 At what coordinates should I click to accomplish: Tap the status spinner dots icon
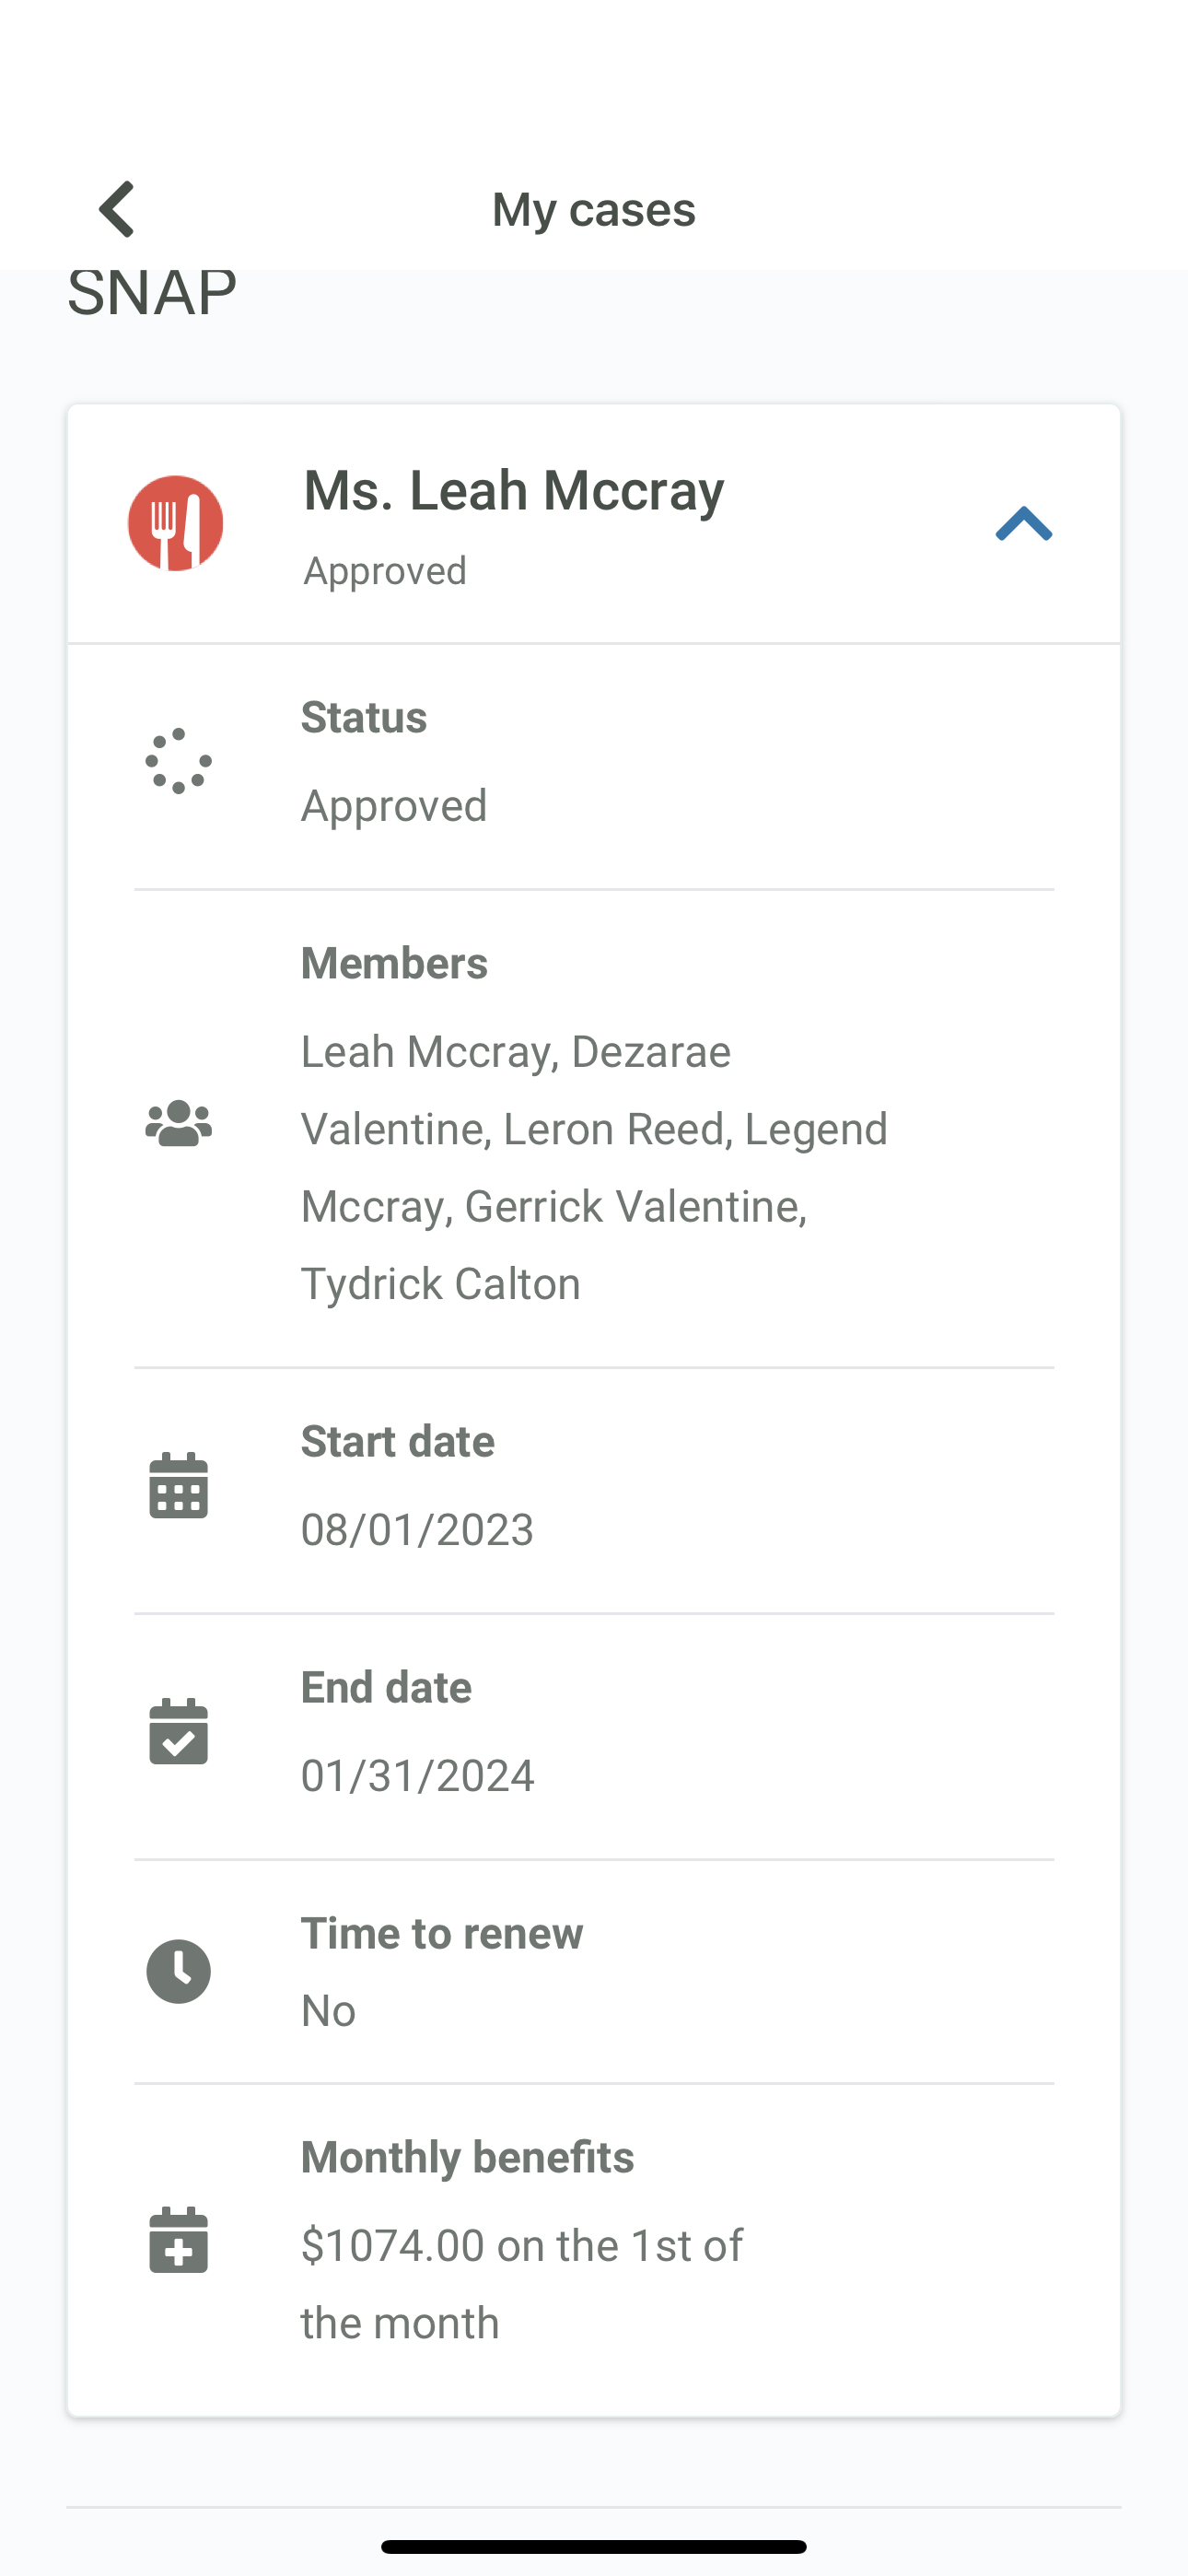tap(178, 761)
